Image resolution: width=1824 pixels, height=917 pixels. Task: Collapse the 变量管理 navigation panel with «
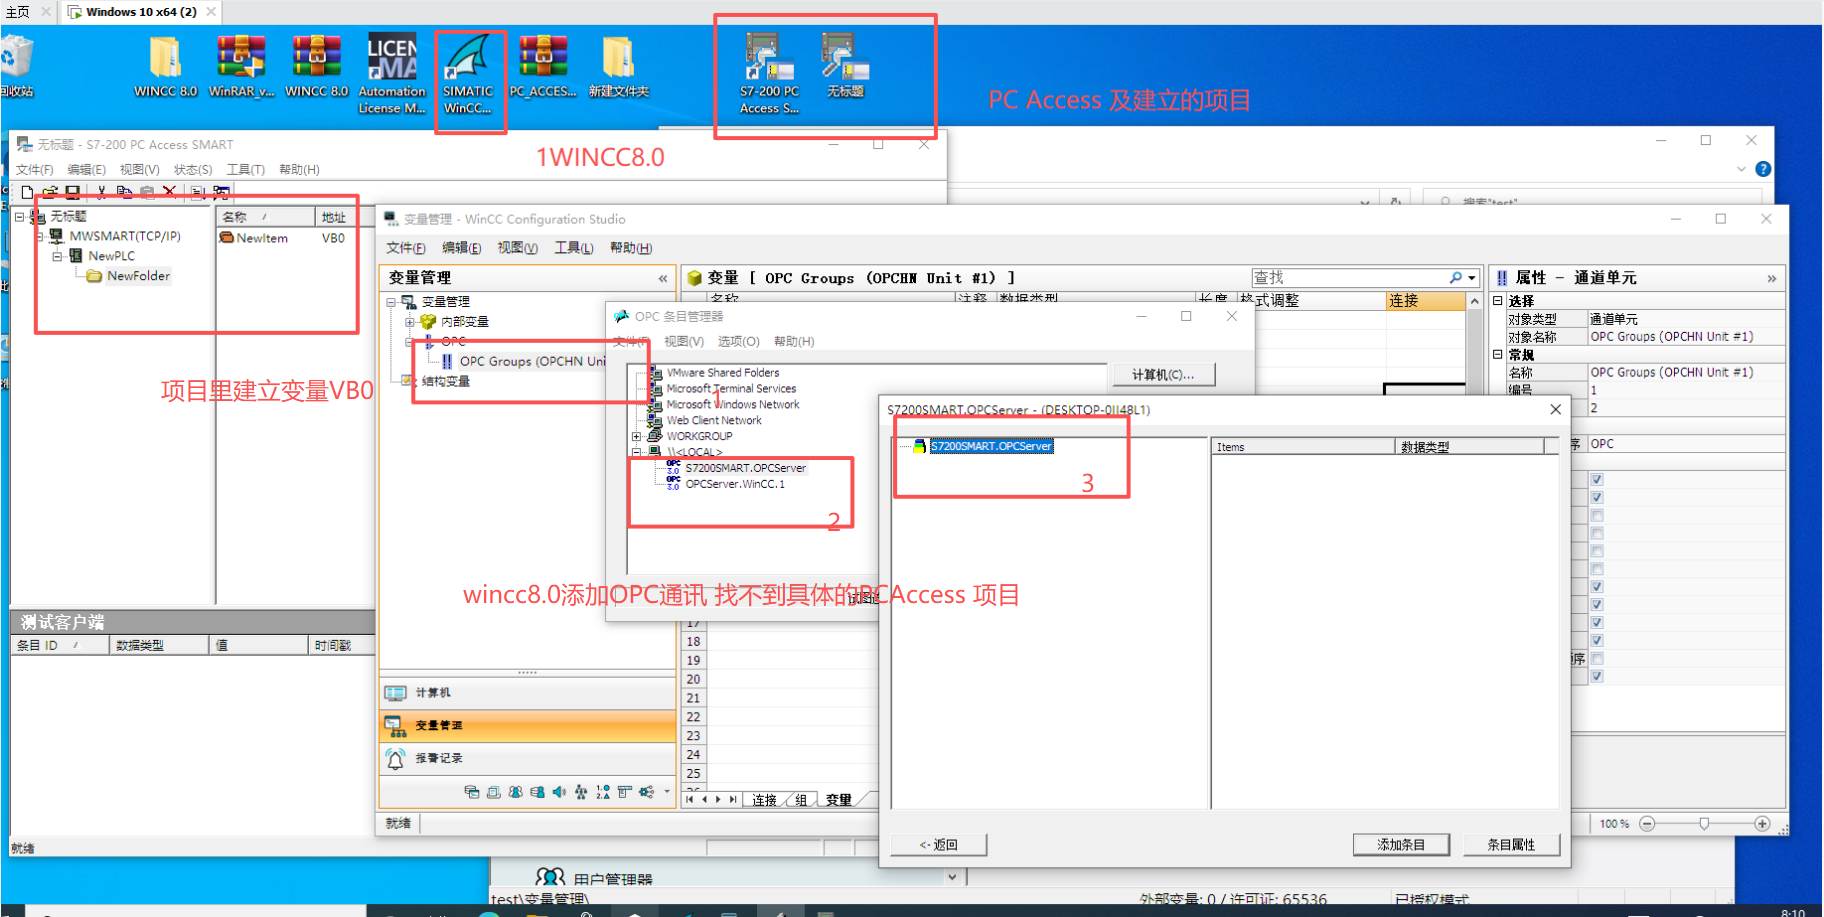pos(662,278)
